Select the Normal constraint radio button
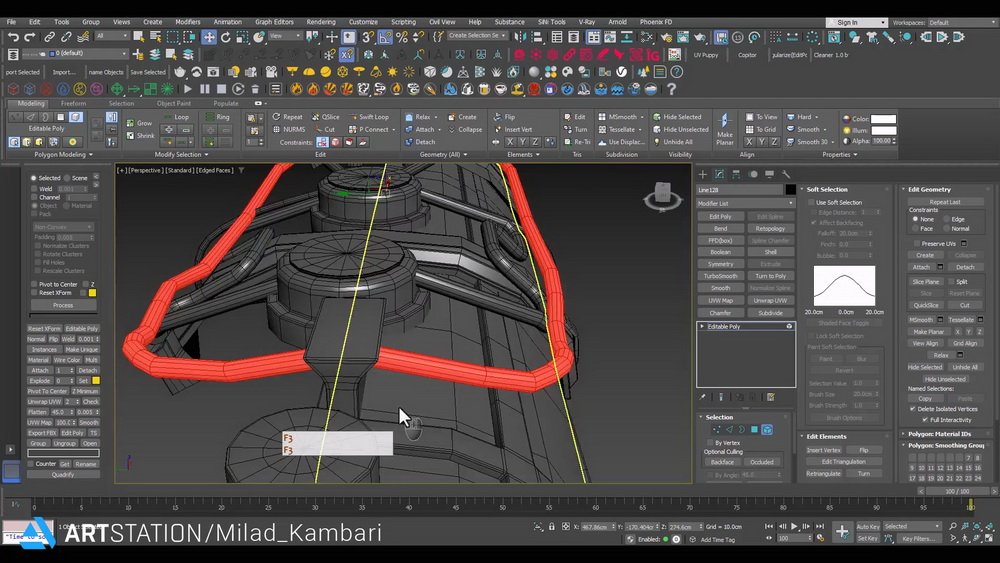 point(946,228)
